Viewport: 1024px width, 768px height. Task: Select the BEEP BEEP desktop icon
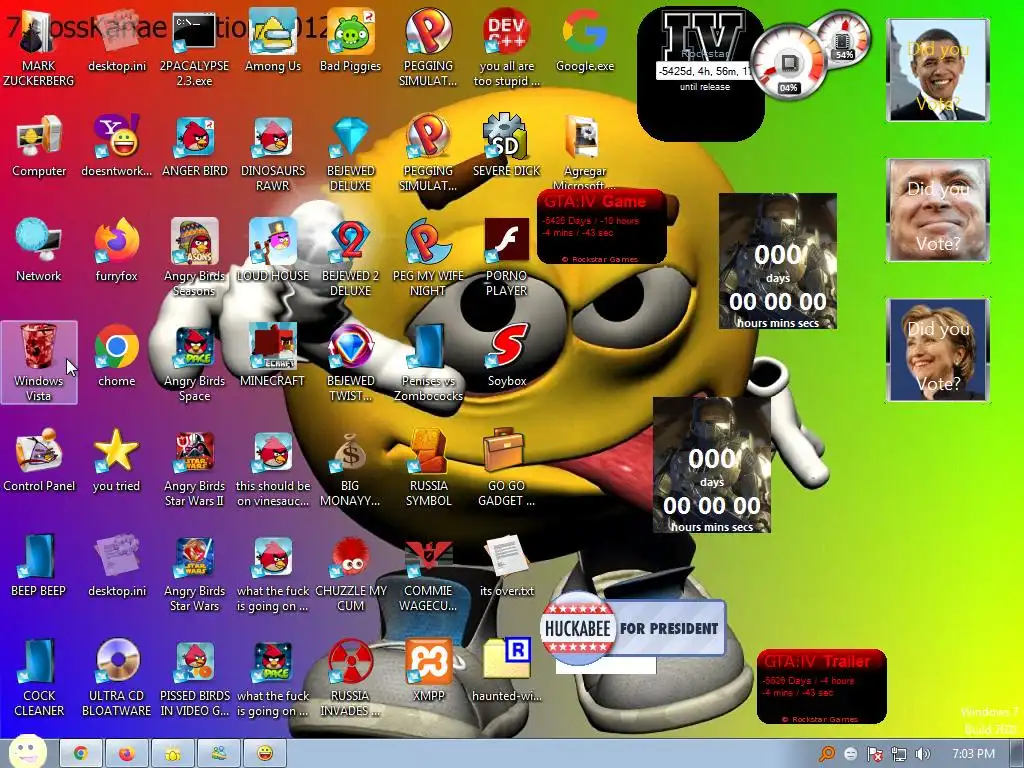[x=39, y=566]
